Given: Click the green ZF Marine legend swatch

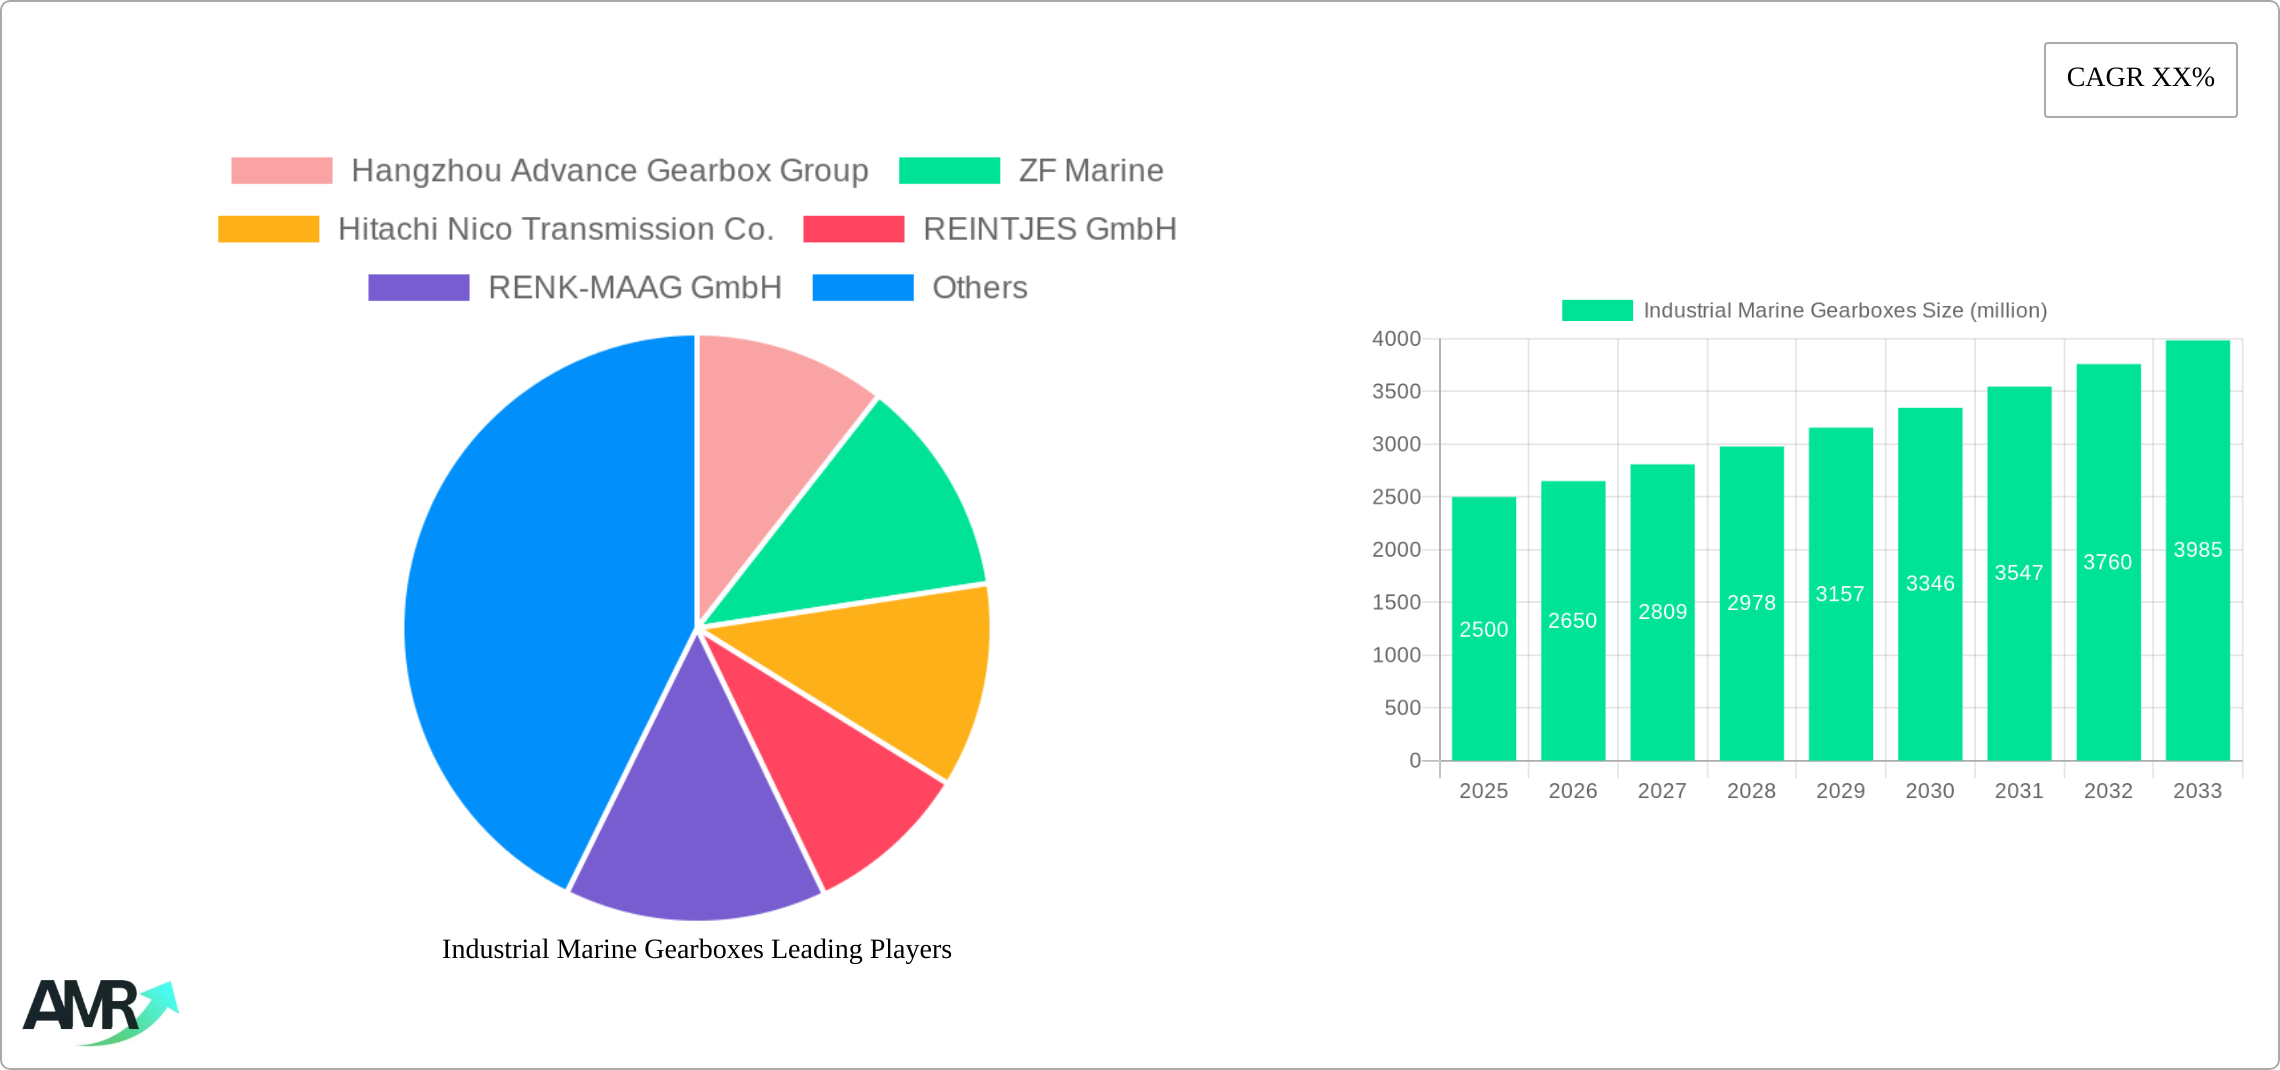Looking at the screenshot, I should click(950, 170).
